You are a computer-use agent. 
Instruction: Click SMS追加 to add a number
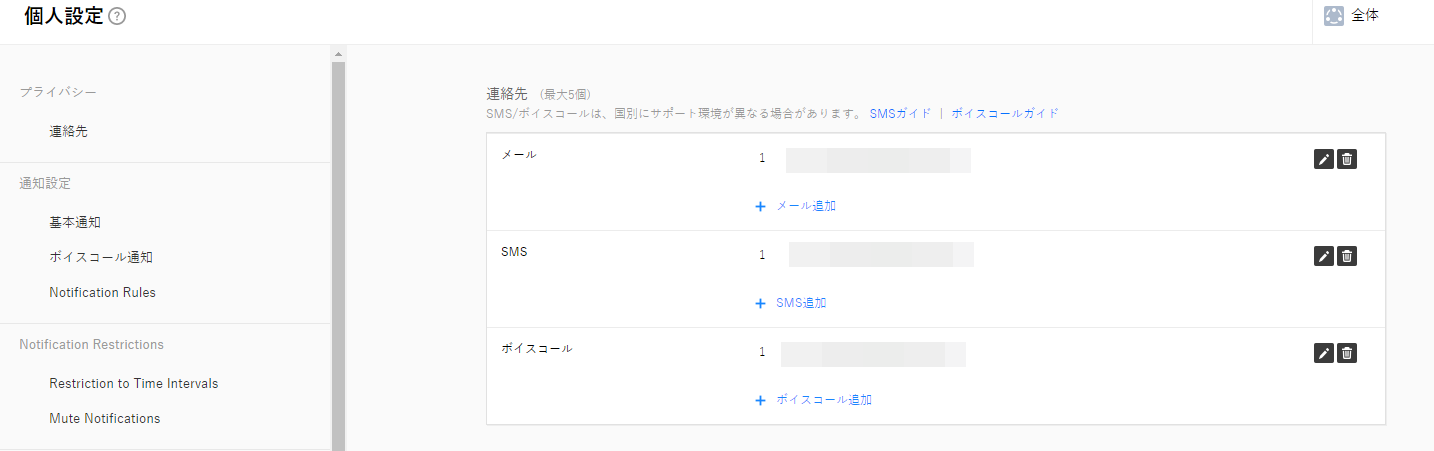click(x=791, y=303)
